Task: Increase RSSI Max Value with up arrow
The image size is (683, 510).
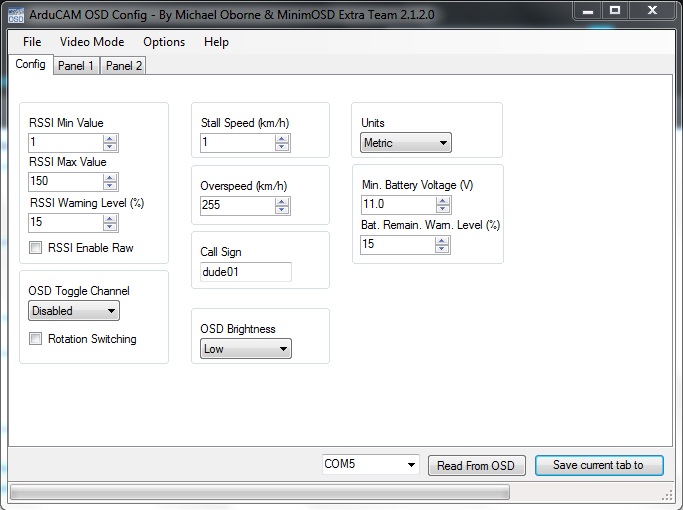Action: click(110, 178)
